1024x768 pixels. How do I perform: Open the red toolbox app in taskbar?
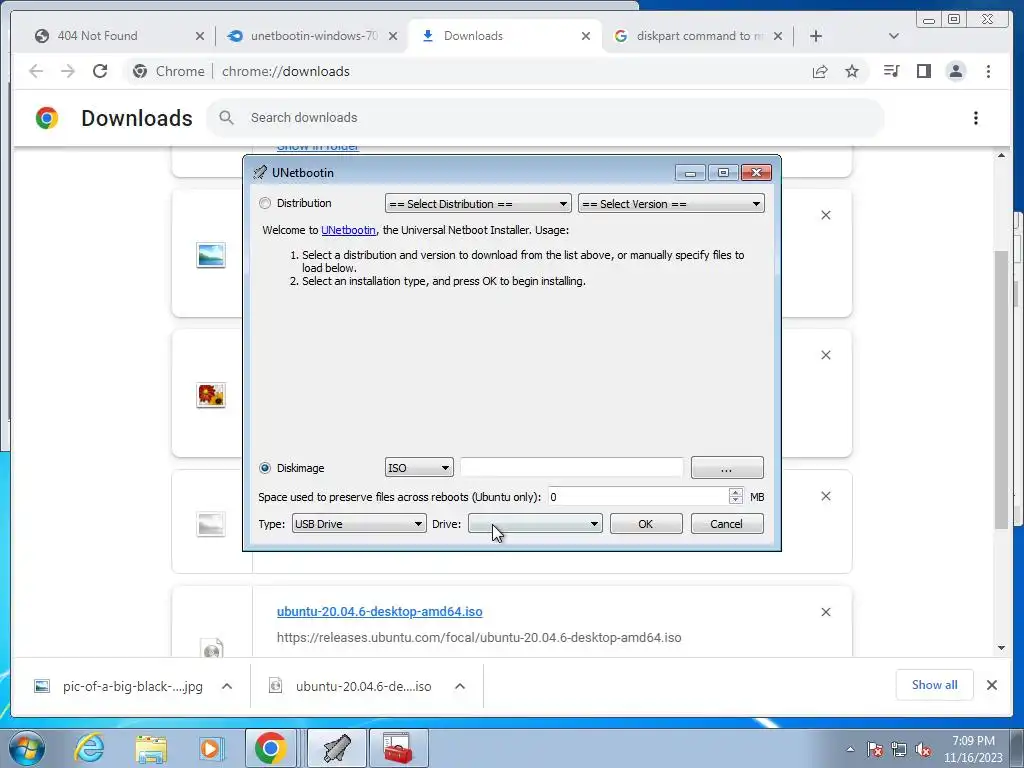[398, 748]
